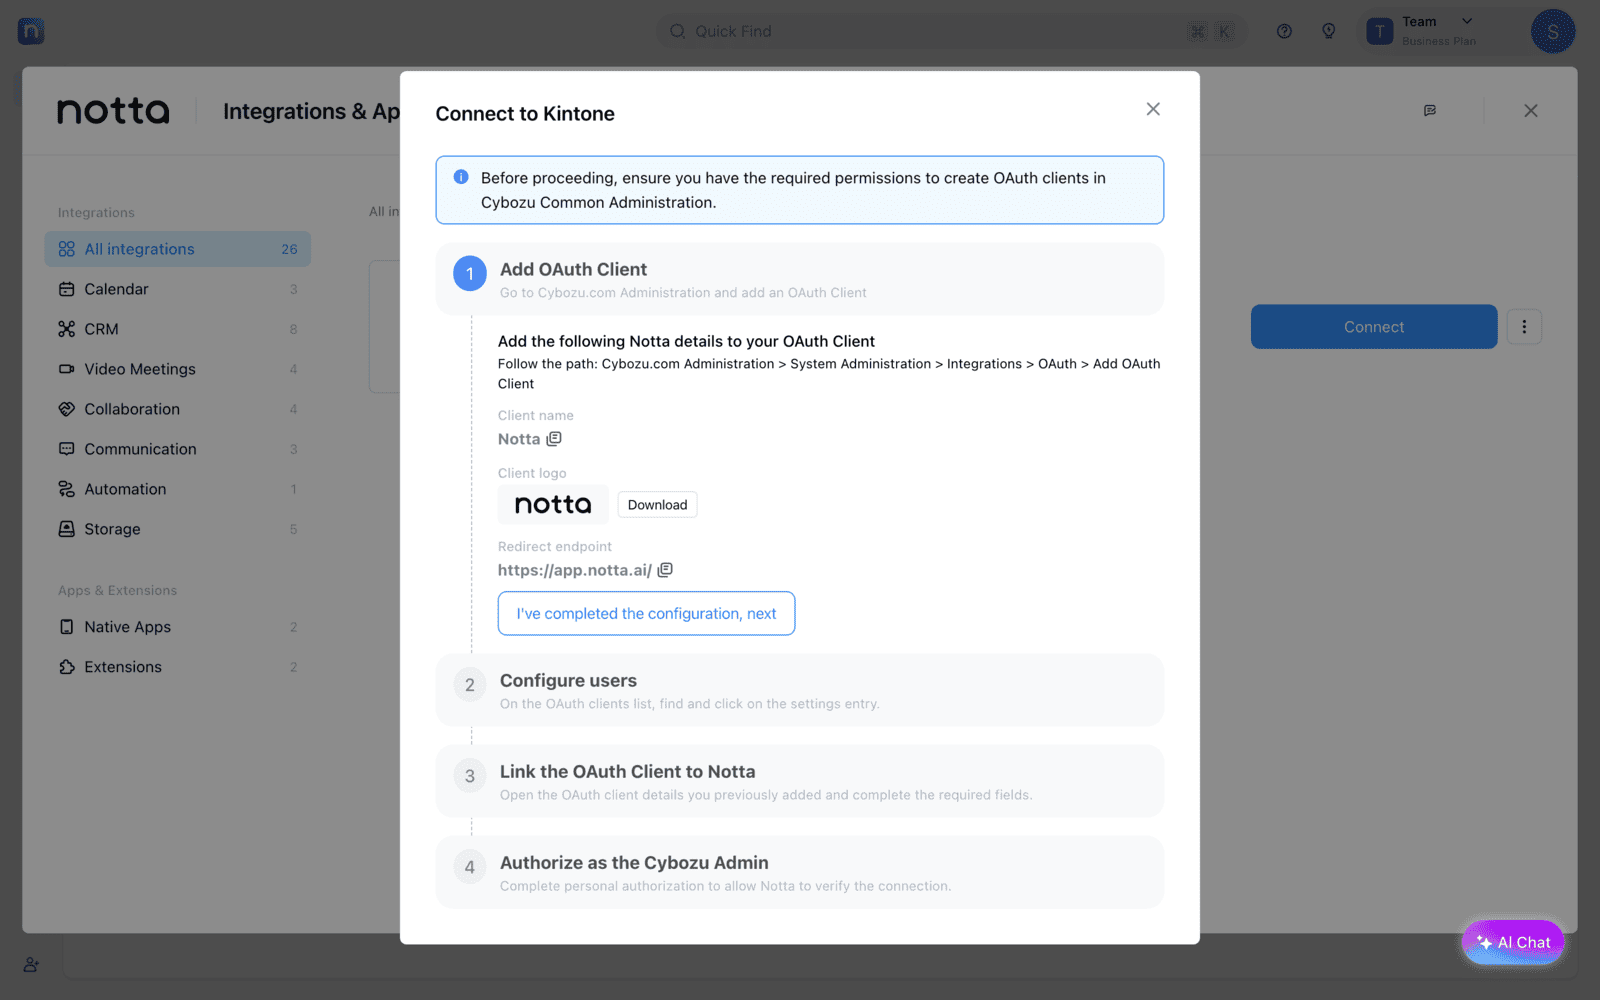This screenshot has width=1600, height=1000.
Task: Expand step 3 Link the OAuth Client to Notta
Action: coord(799,781)
